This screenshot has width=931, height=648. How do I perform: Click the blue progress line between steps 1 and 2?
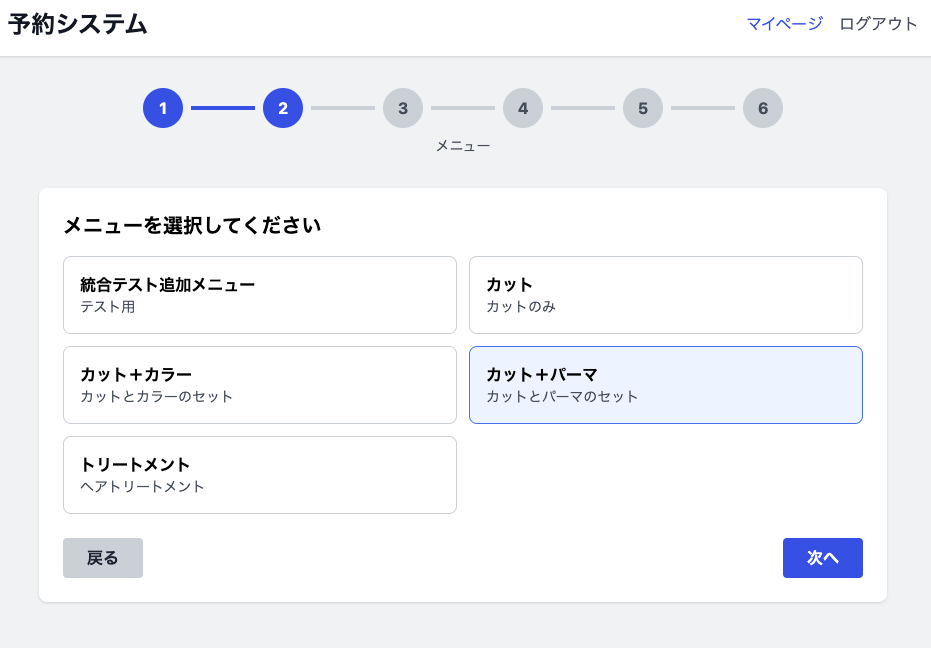223,108
